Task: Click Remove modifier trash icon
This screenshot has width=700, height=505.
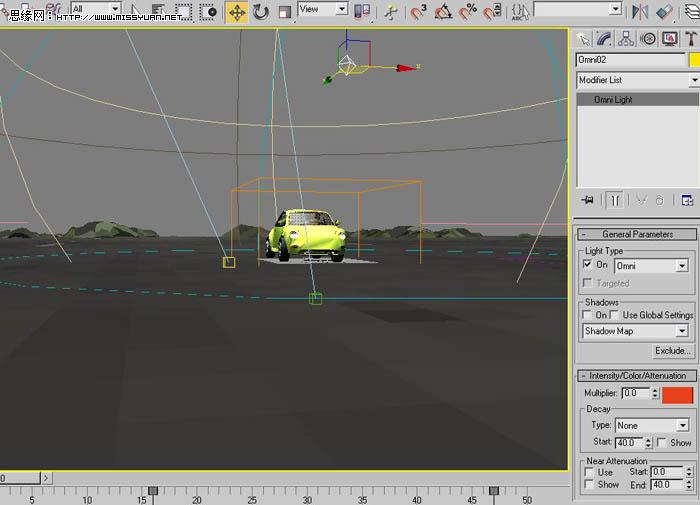Action: [660, 200]
